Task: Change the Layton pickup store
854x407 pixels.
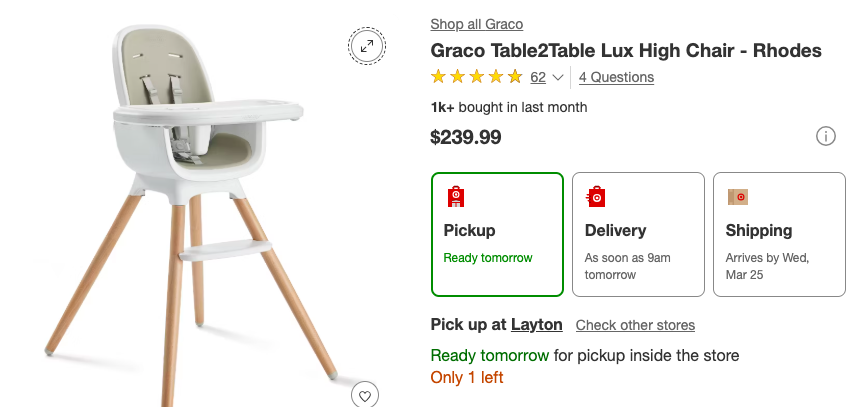Action: pyautogui.click(x=536, y=325)
